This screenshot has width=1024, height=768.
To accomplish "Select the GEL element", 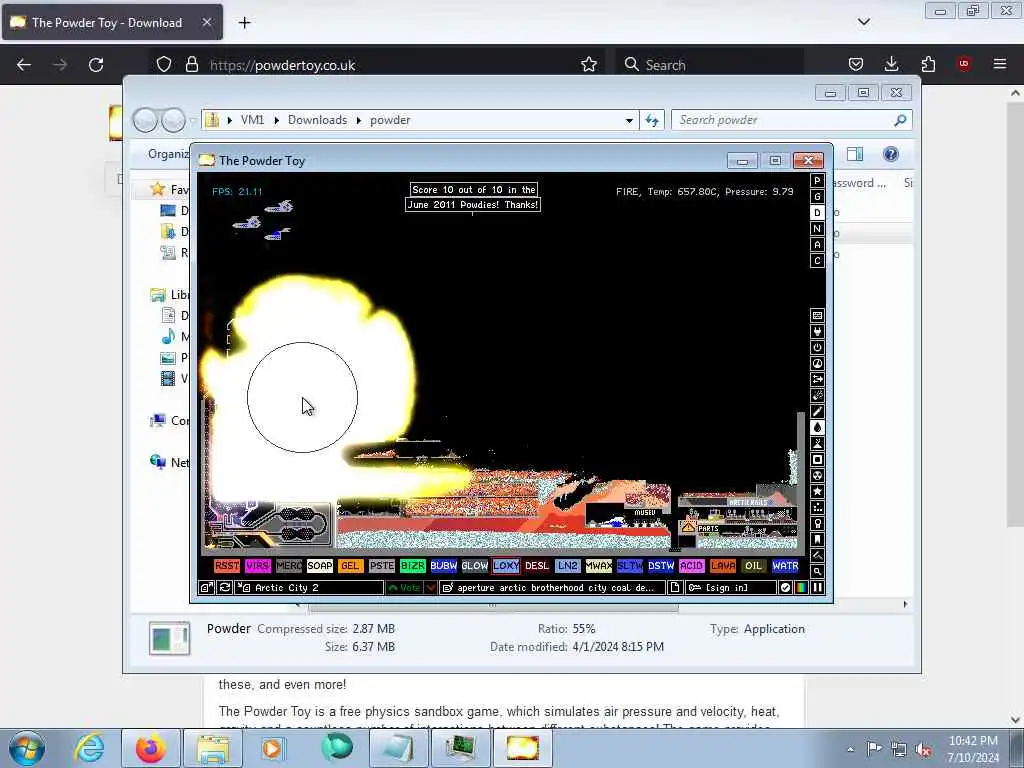I will click(351, 566).
